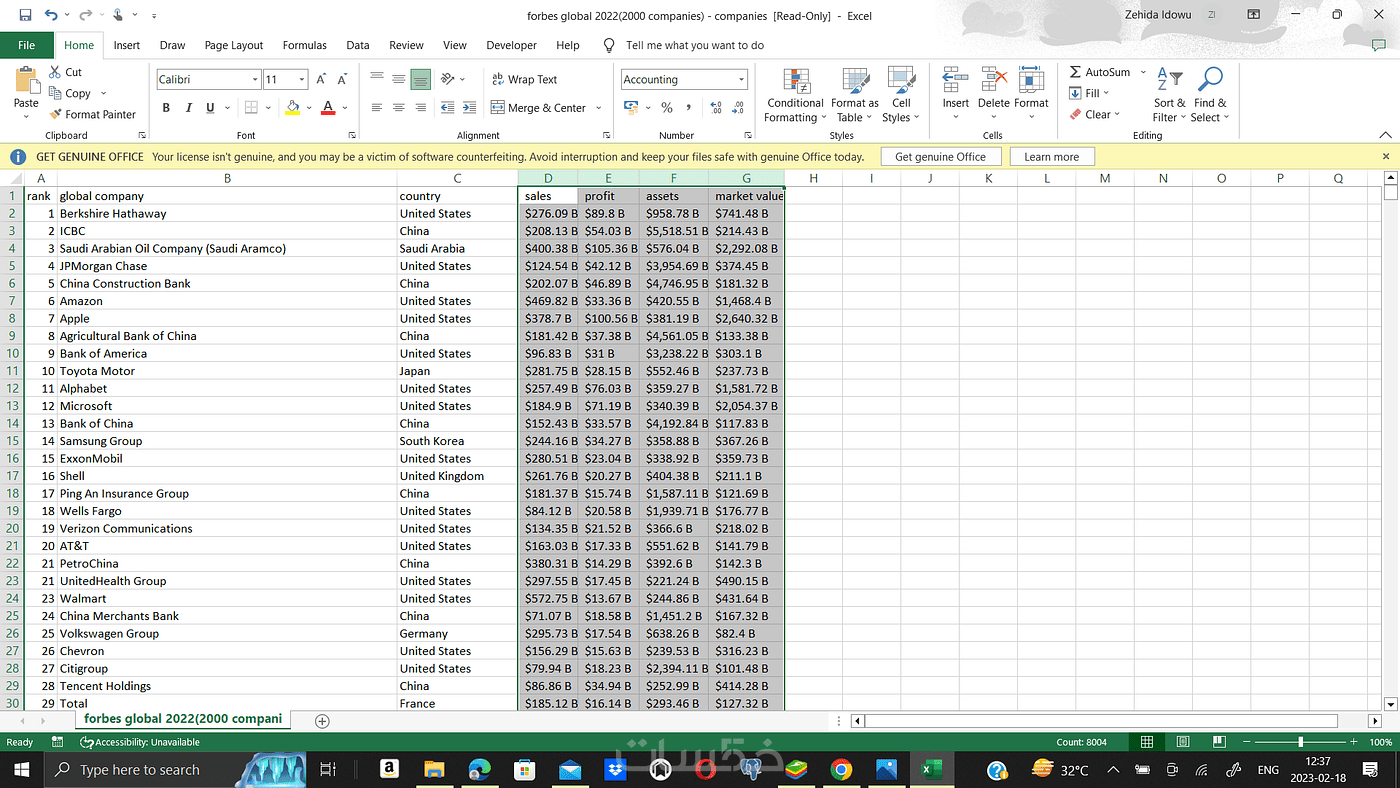Image resolution: width=1400 pixels, height=788 pixels.
Task: Switch to the Insert tab
Action: click(127, 45)
